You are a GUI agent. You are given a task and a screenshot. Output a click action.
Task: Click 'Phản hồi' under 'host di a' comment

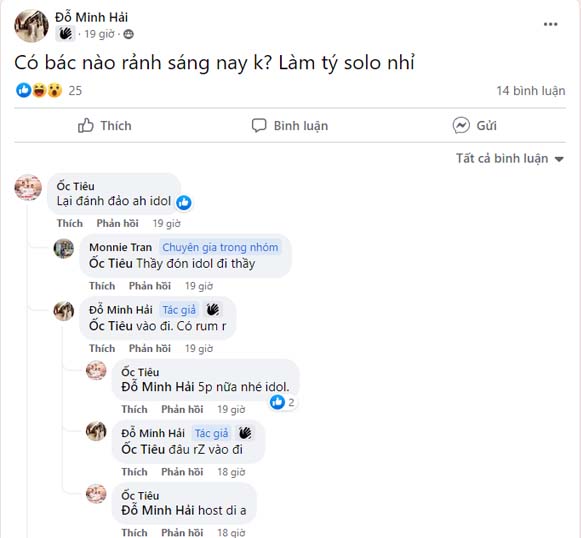click(x=182, y=532)
